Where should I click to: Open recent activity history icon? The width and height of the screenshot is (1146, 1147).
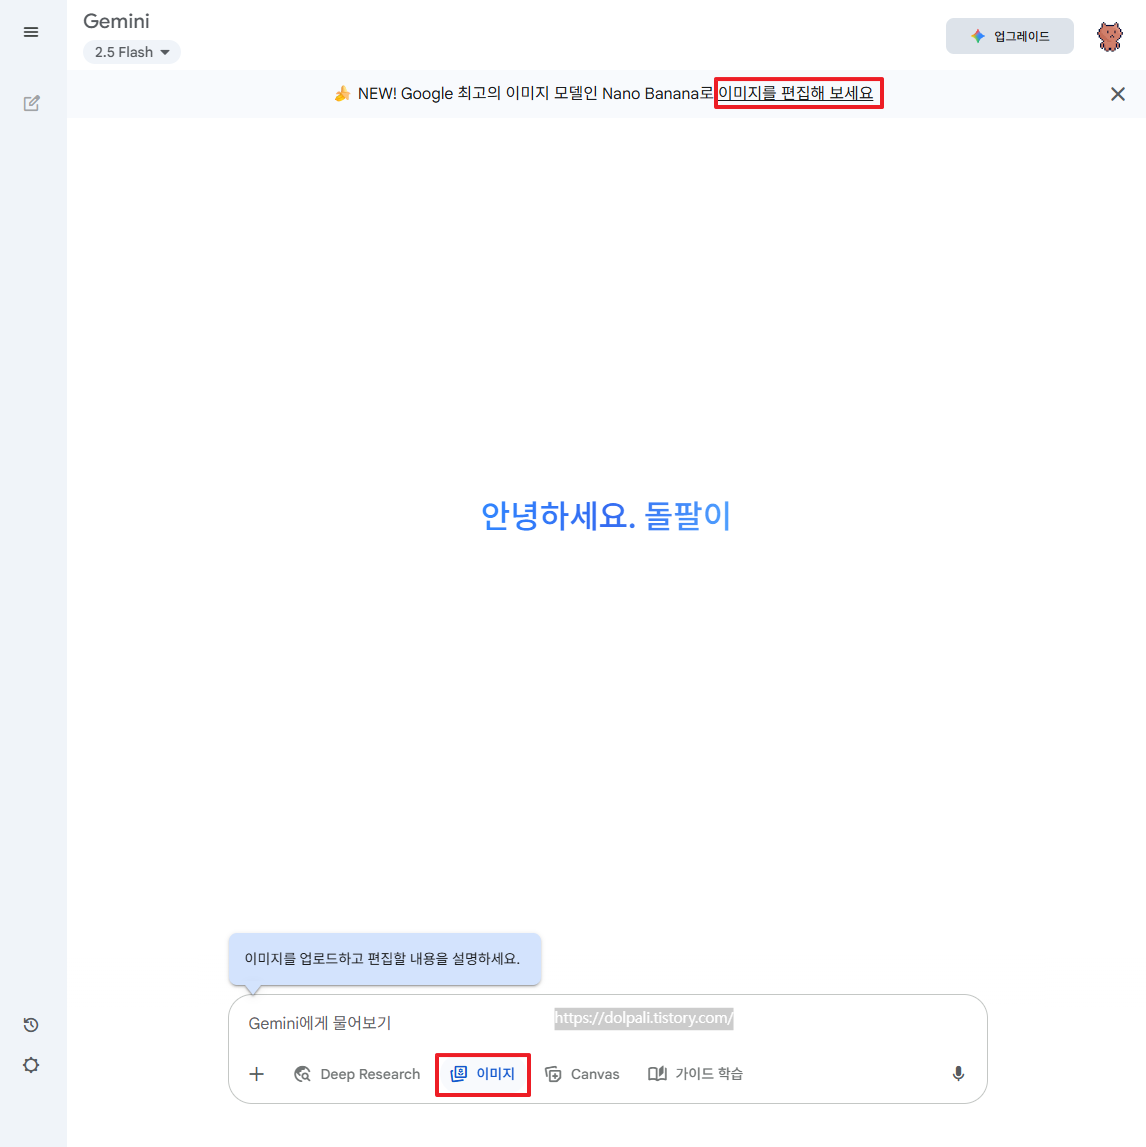click(x=30, y=1024)
